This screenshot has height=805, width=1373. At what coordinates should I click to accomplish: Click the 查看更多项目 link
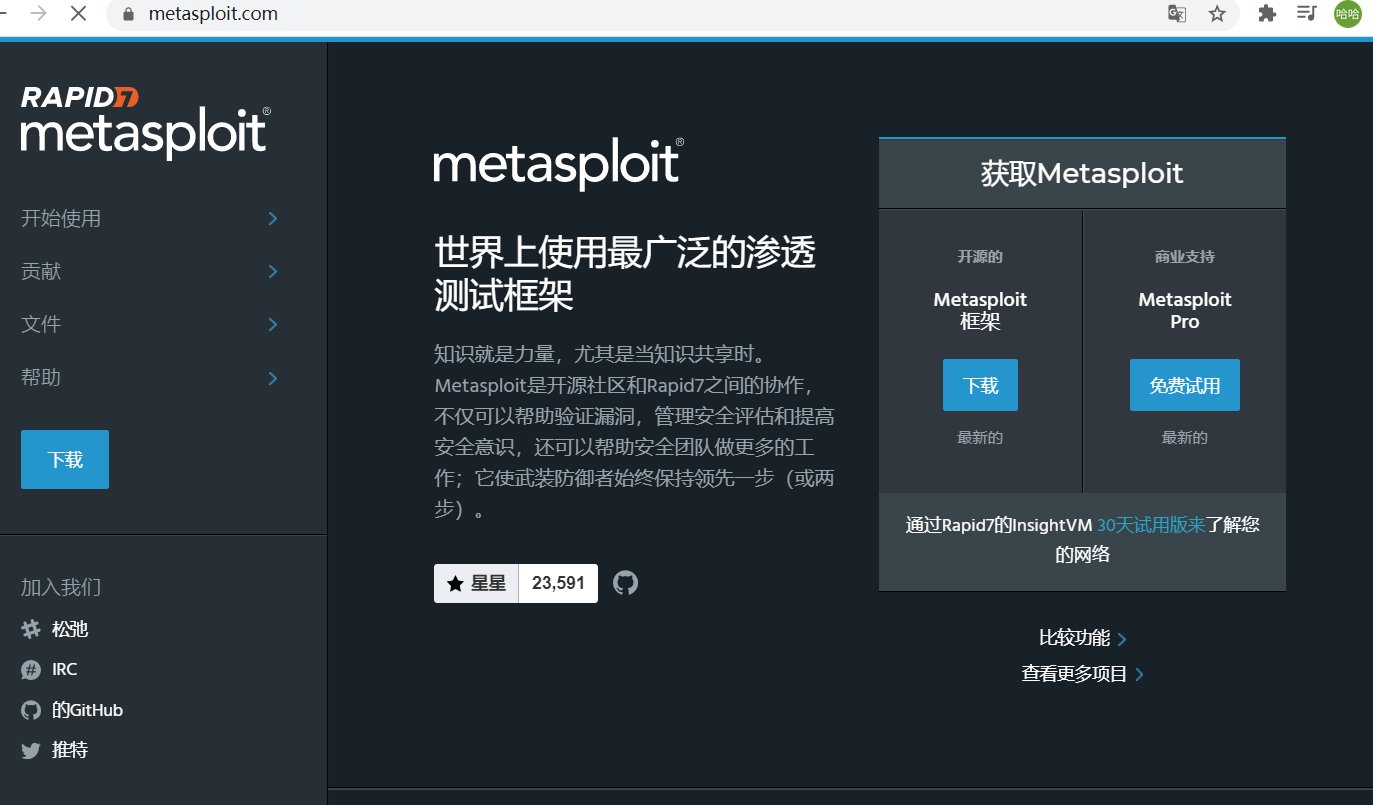click(1074, 674)
